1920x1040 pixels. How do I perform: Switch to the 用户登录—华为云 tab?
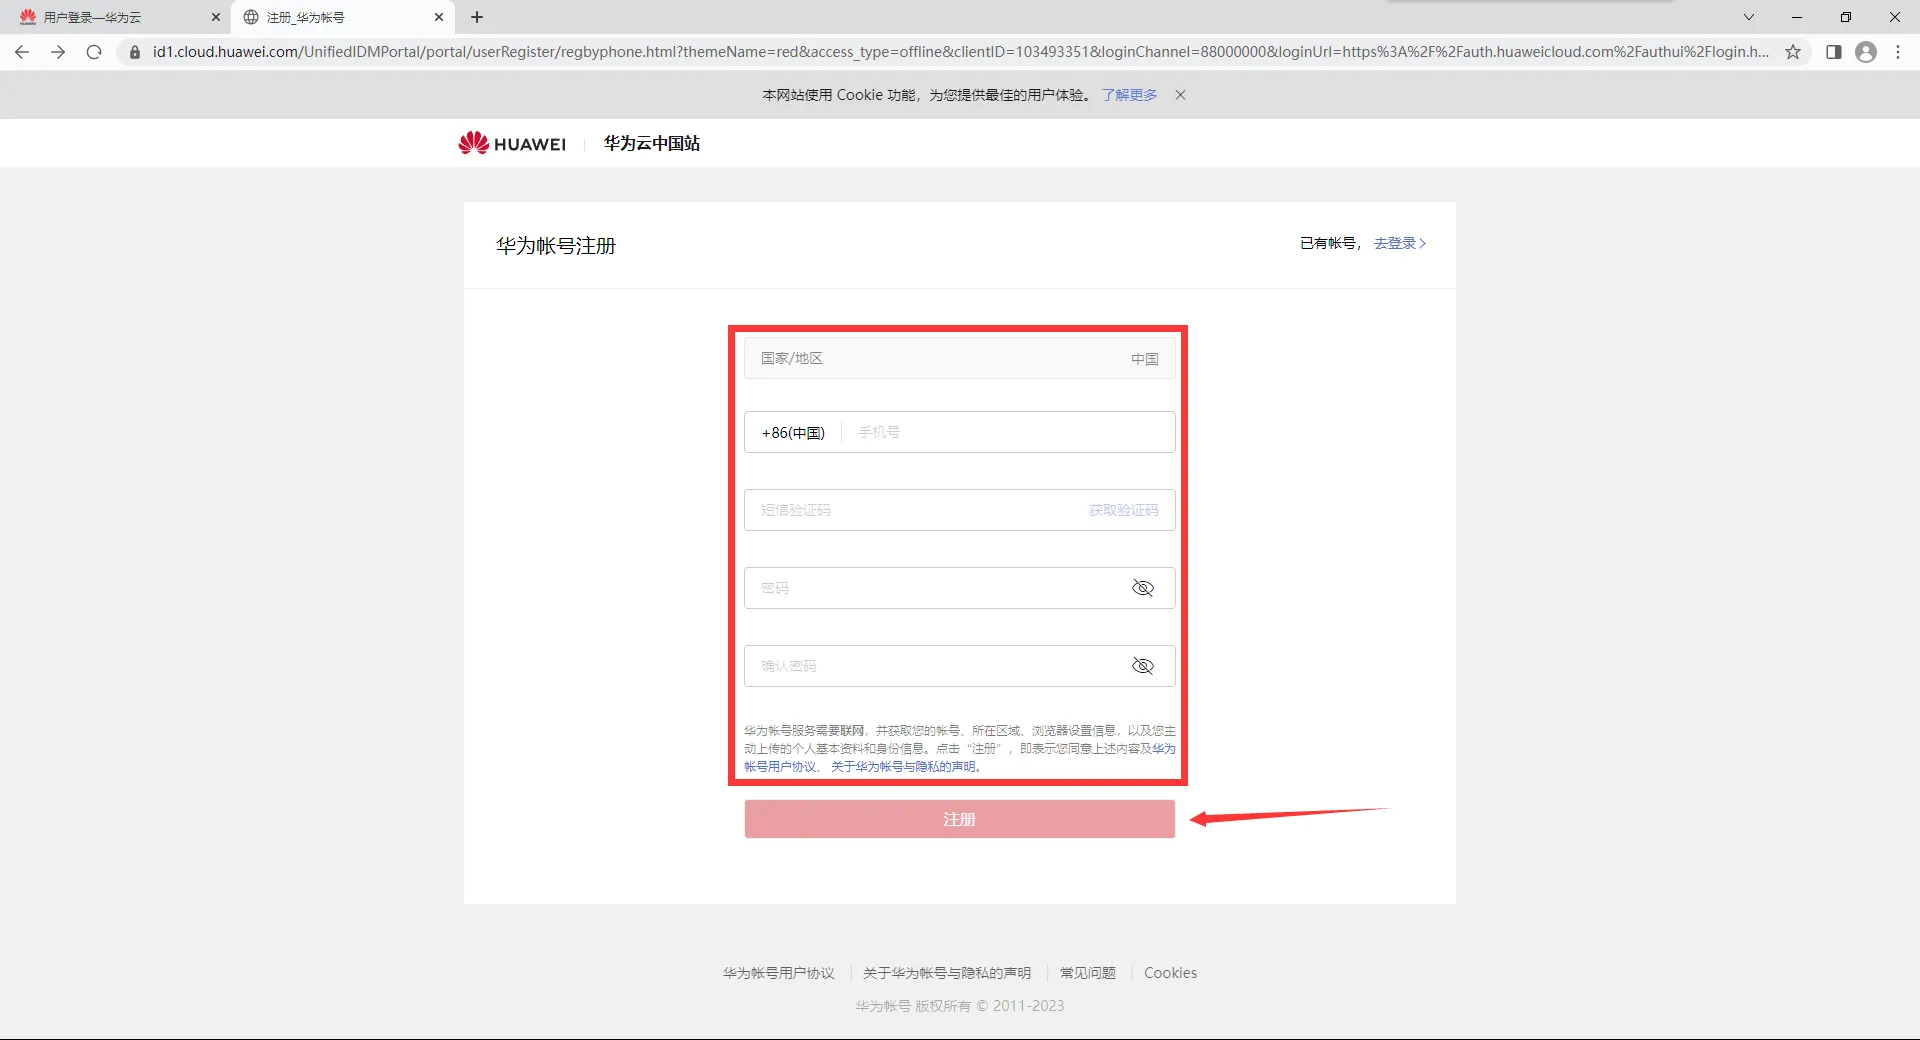115,17
